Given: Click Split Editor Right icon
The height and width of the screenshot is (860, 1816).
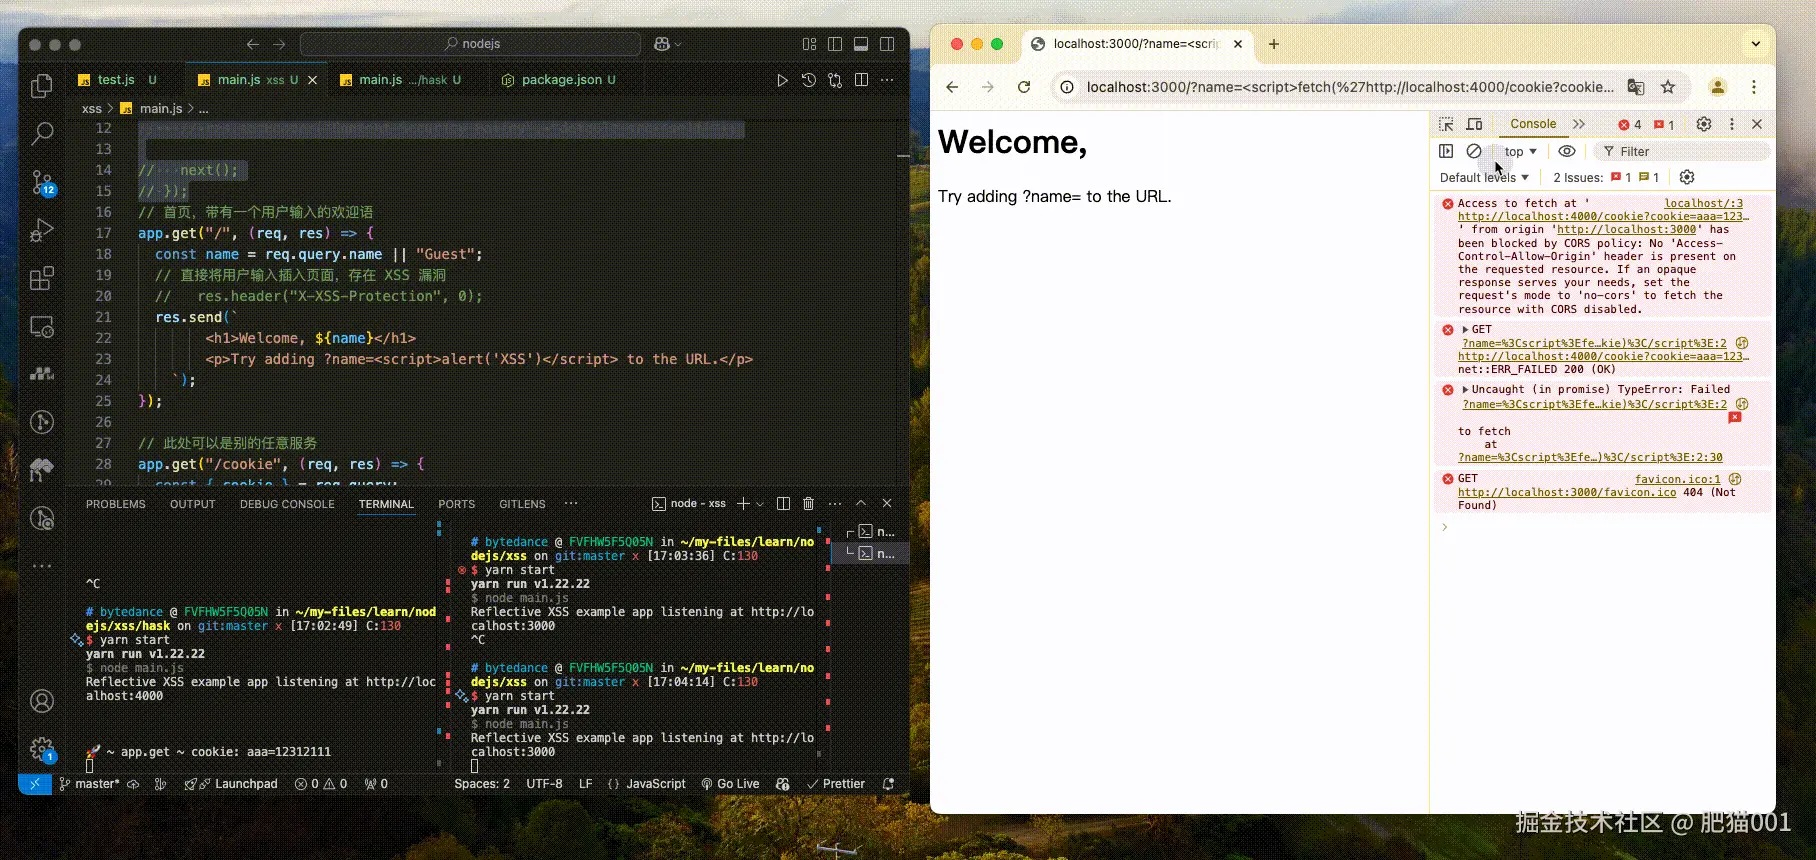Looking at the screenshot, I should click(x=862, y=80).
